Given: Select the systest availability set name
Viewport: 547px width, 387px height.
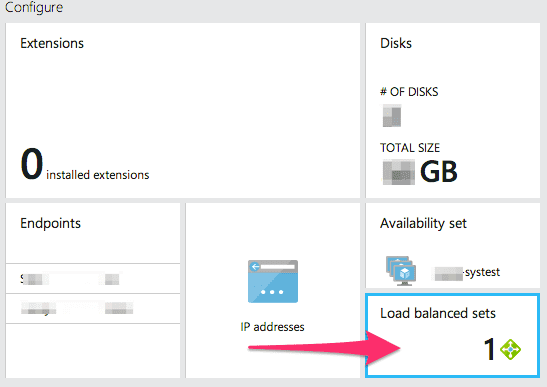Looking at the screenshot, I should pyautogui.click(x=466, y=272).
